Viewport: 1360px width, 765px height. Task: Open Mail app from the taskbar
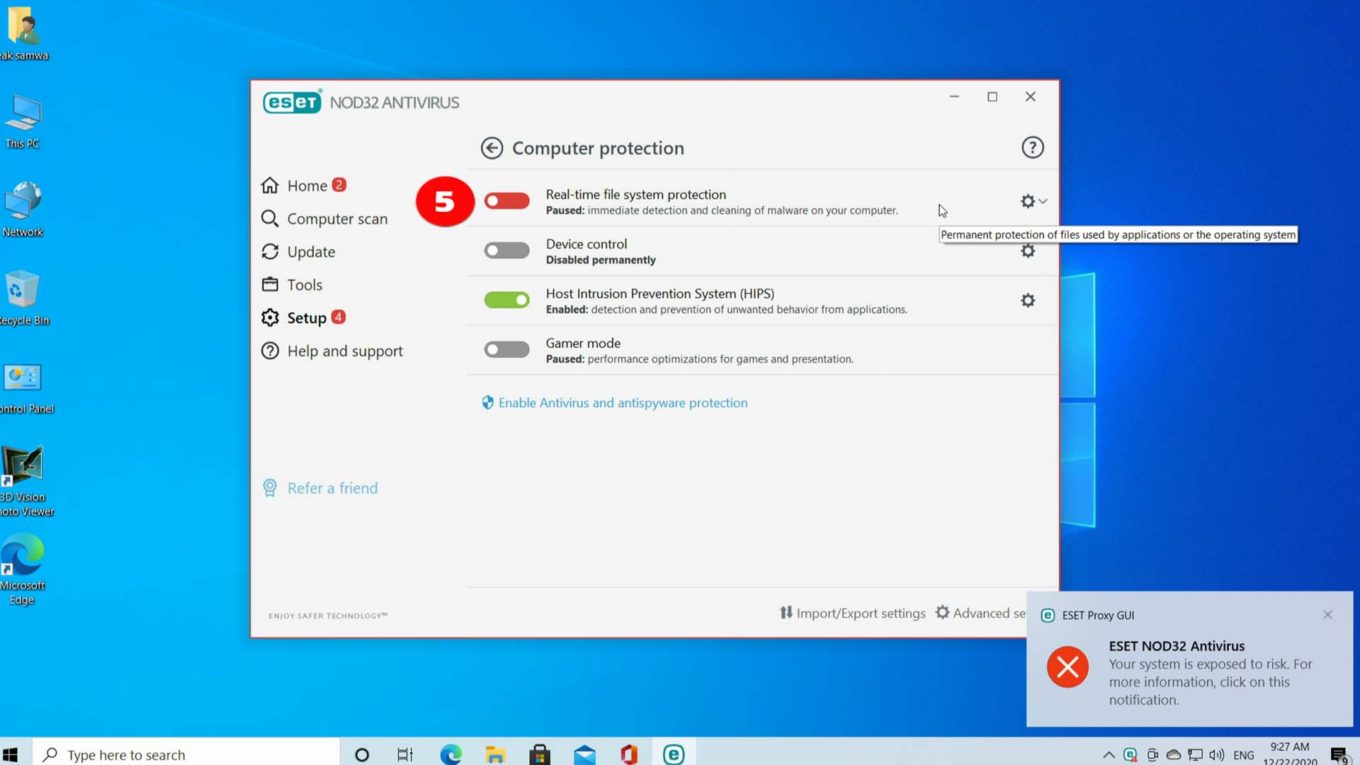coord(584,755)
